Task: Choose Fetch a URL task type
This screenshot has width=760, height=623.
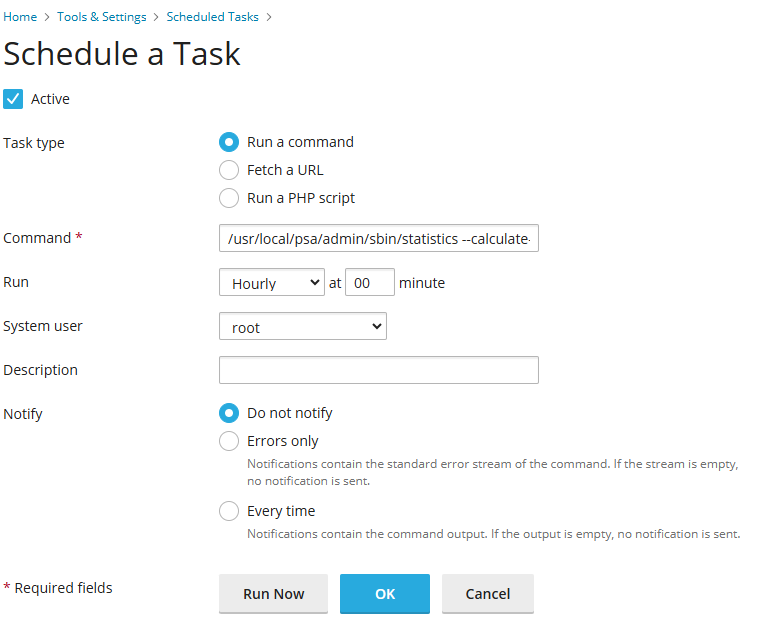Action: click(229, 170)
